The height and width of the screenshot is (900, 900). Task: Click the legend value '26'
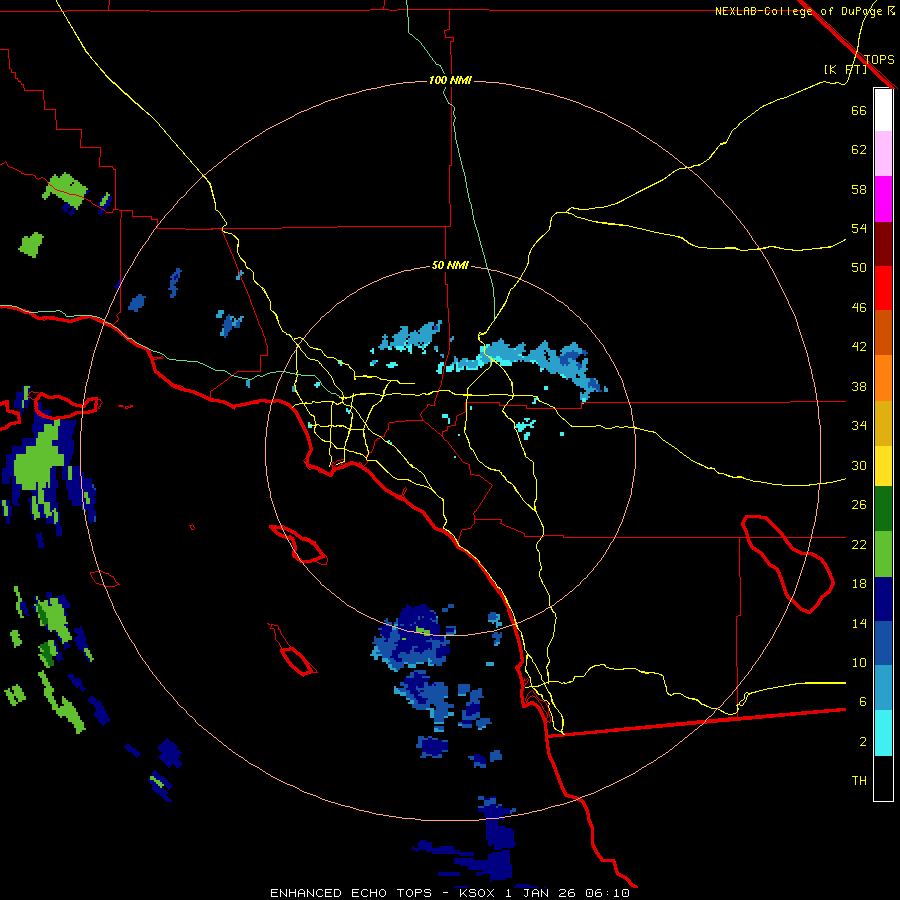[859, 505]
